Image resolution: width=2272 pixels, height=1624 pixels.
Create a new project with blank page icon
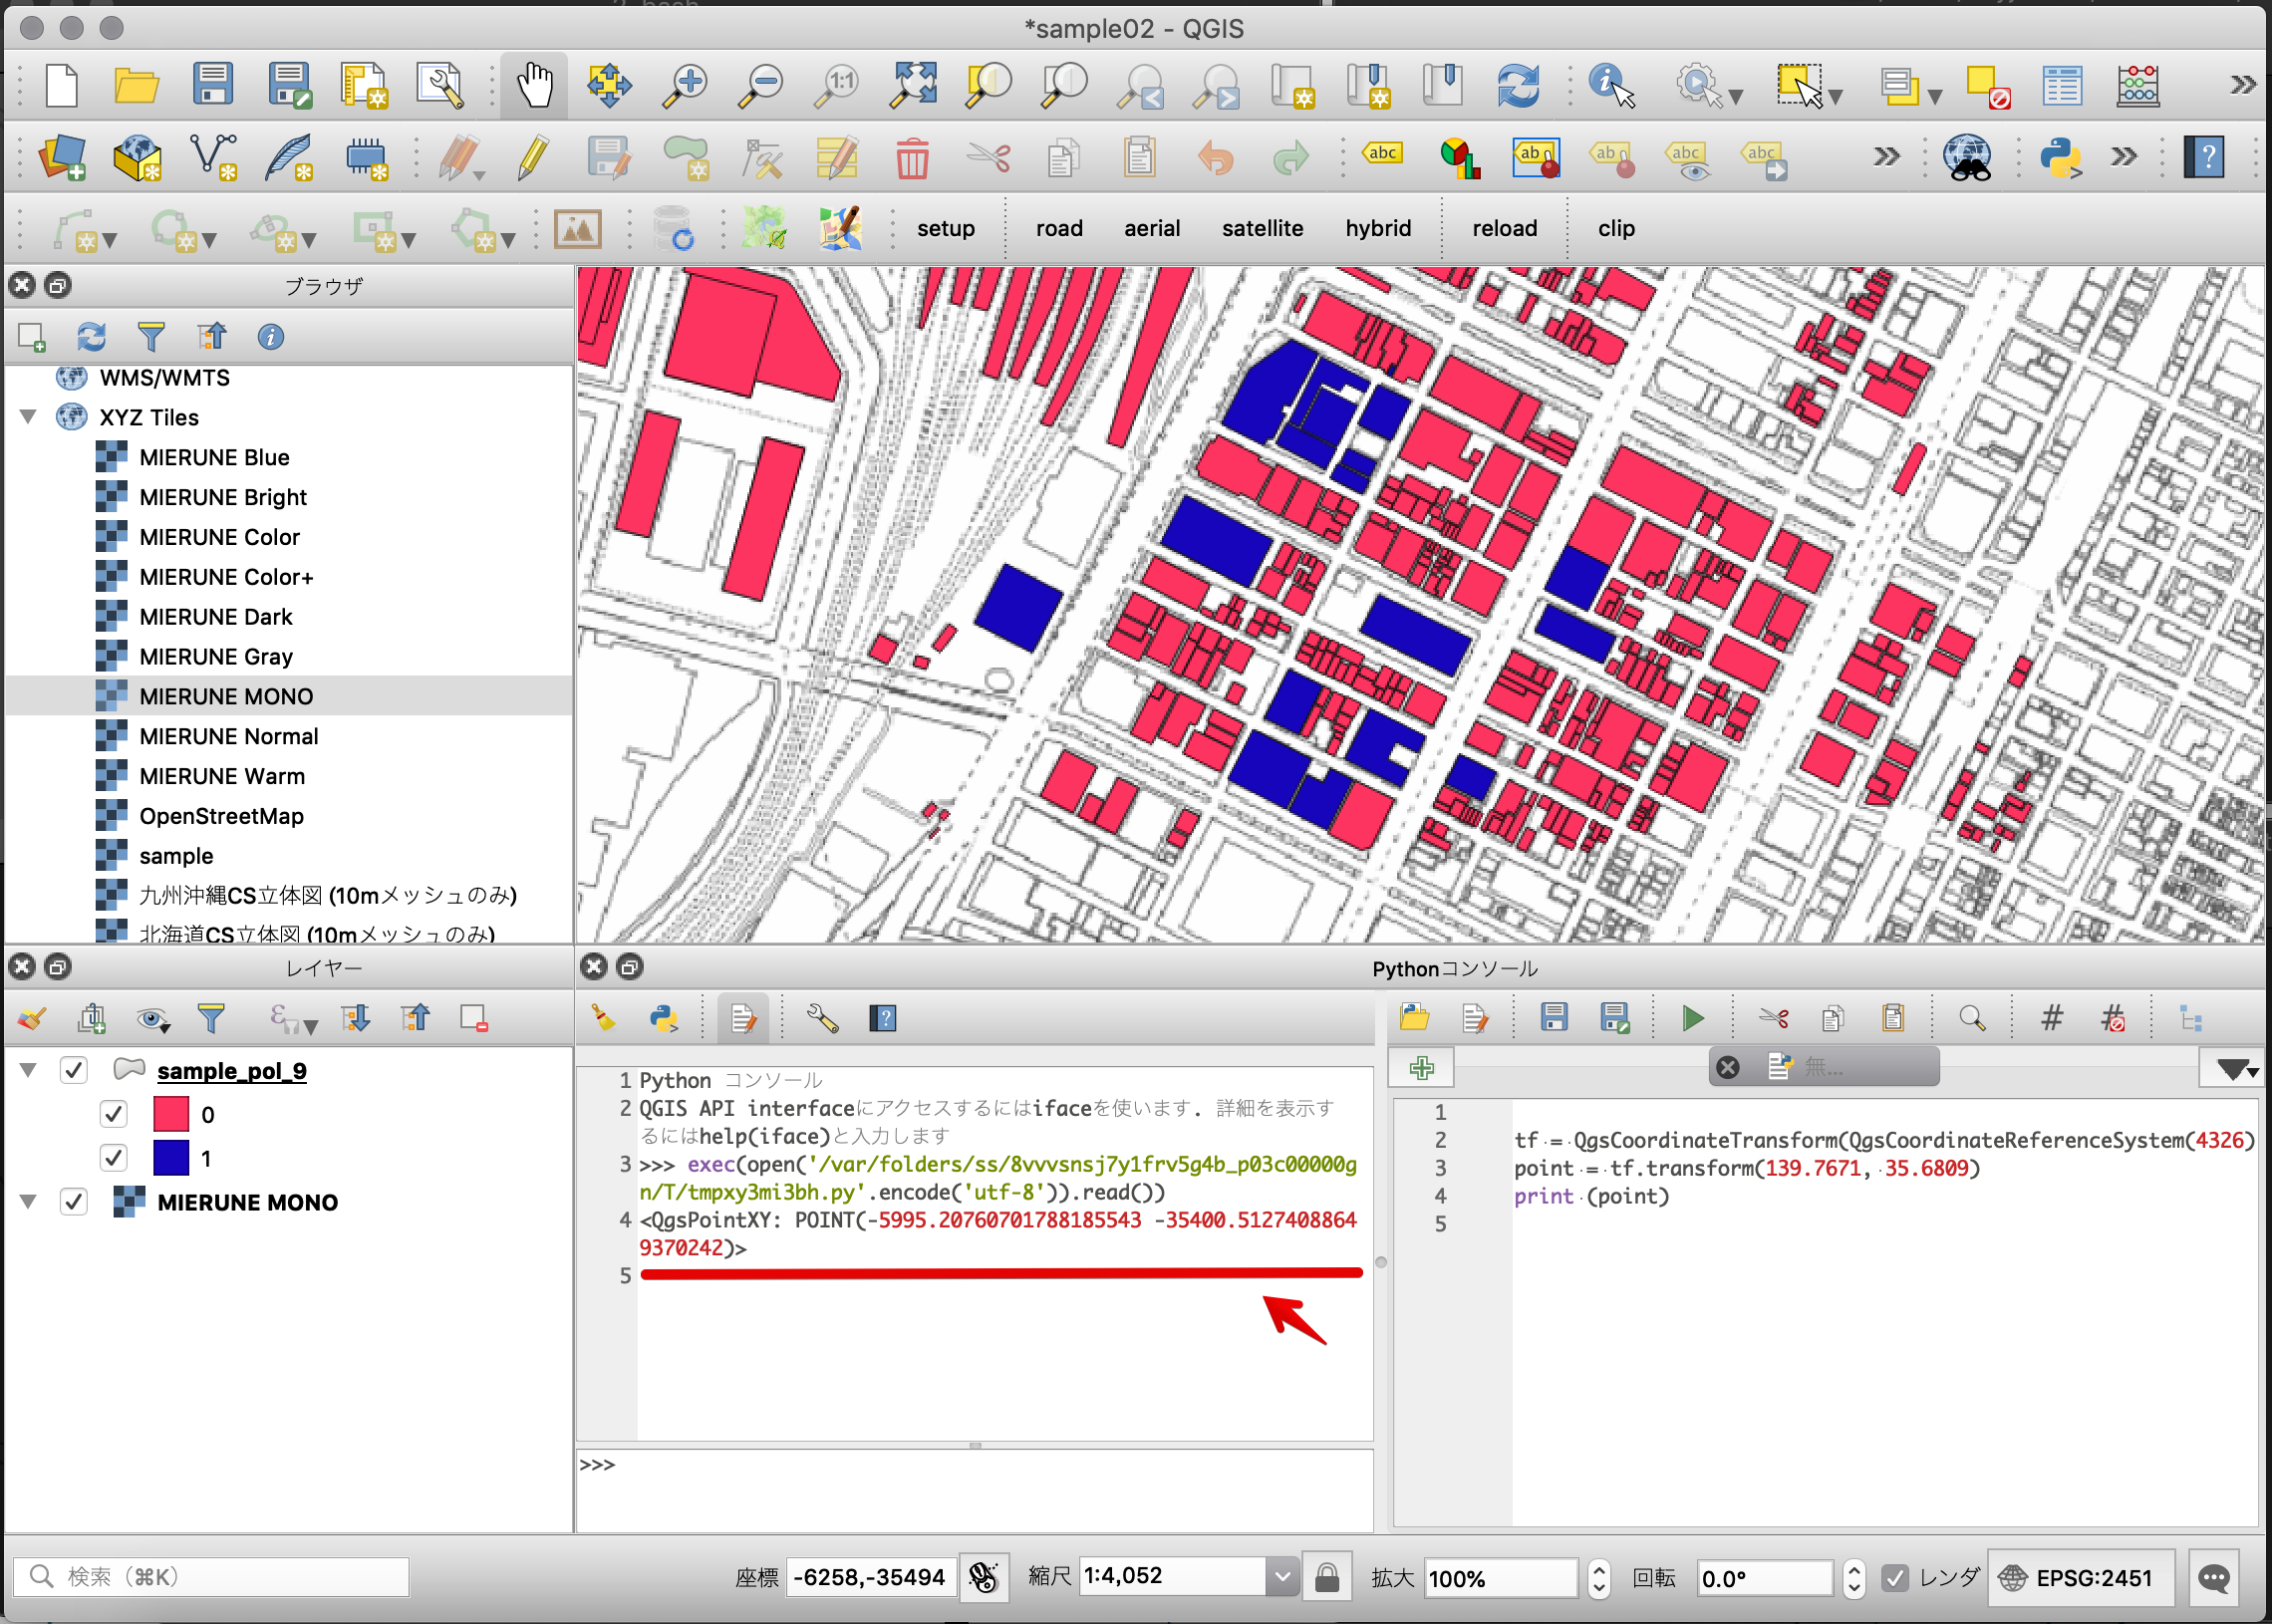[x=62, y=85]
